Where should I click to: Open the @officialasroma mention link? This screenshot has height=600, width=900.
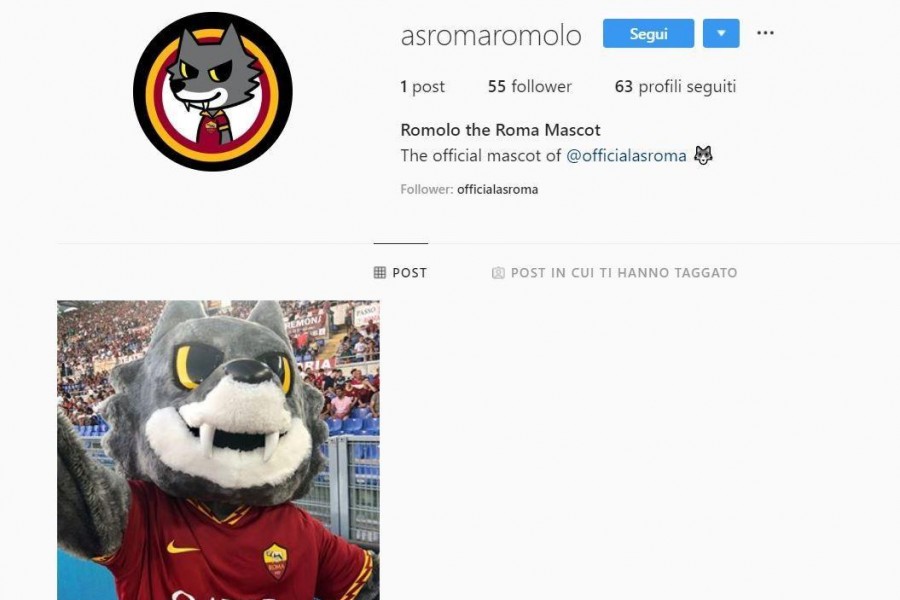(626, 156)
